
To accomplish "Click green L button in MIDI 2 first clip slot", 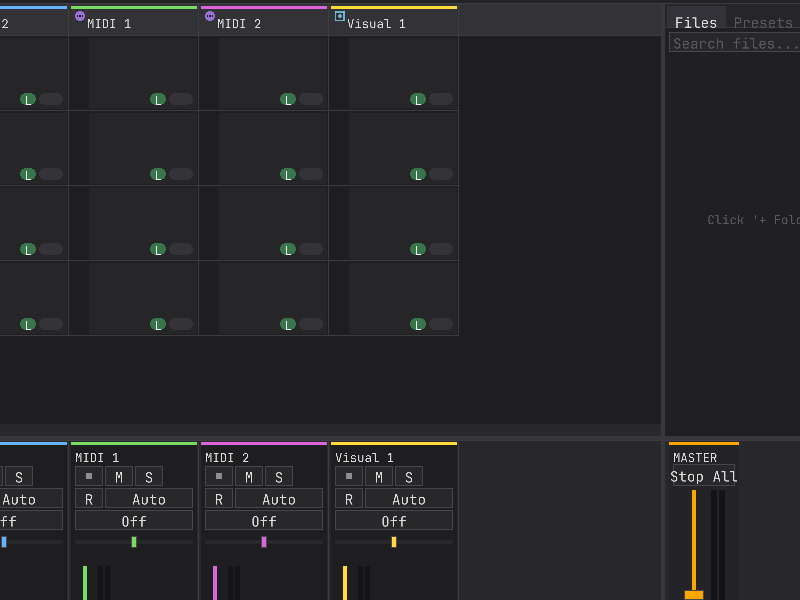I will (x=288, y=99).
